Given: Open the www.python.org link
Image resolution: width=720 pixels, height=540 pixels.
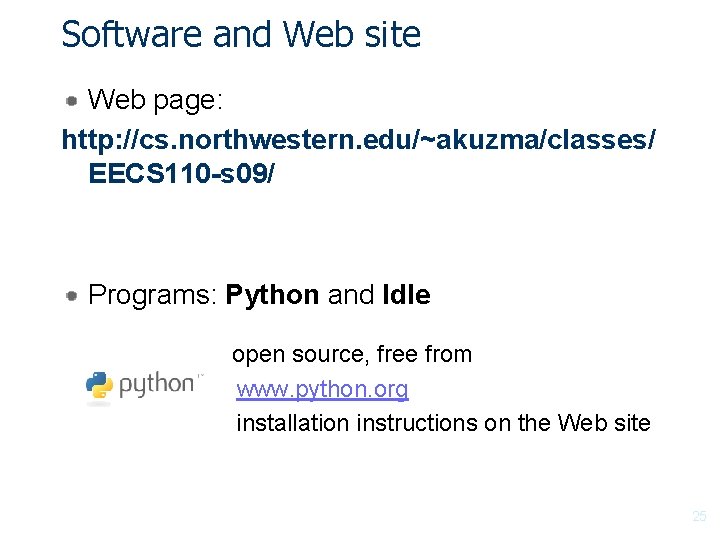Looking at the screenshot, I should pyautogui.click(x=322, y=389).
